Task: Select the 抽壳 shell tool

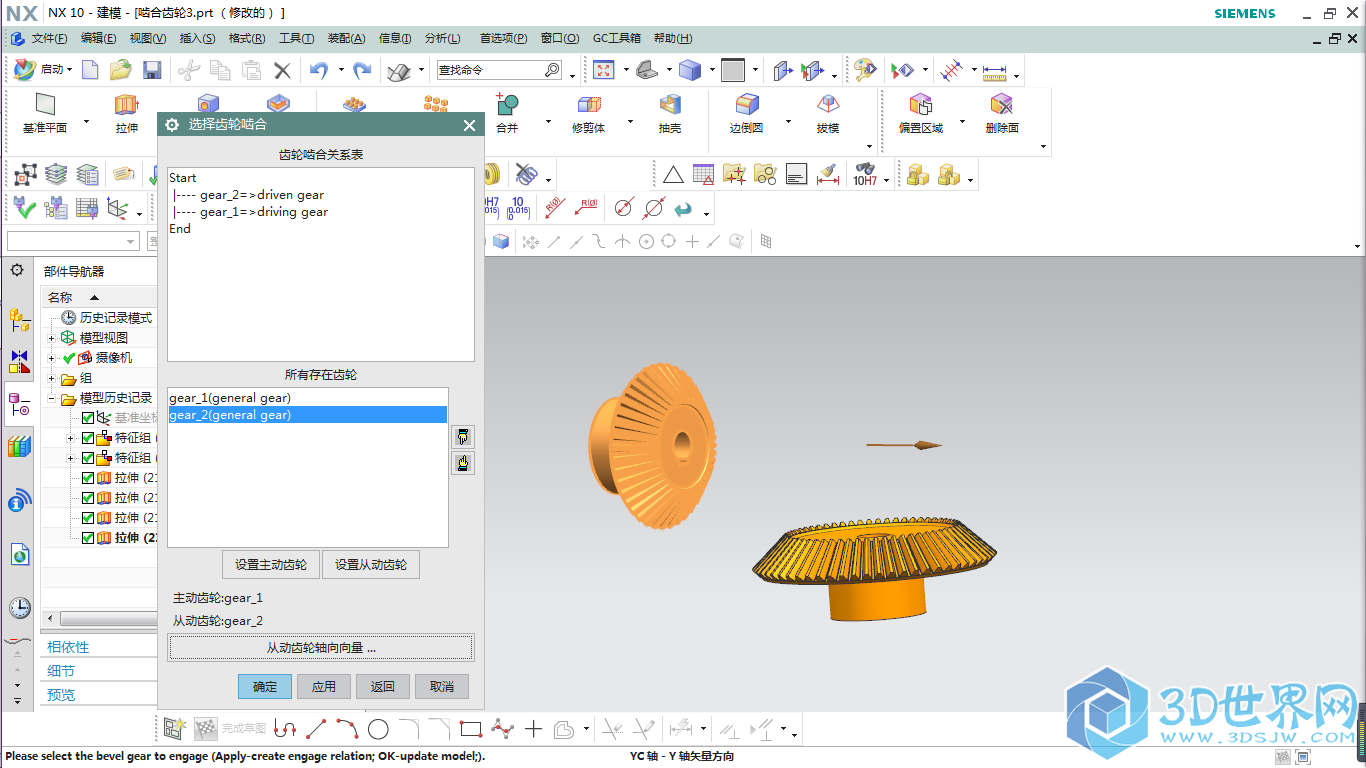Action: click(x=670, y=114)
